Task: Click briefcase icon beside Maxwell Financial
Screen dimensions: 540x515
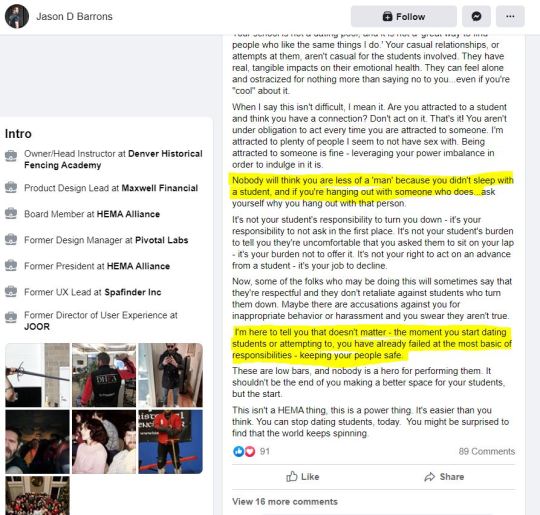Action: 11,188
